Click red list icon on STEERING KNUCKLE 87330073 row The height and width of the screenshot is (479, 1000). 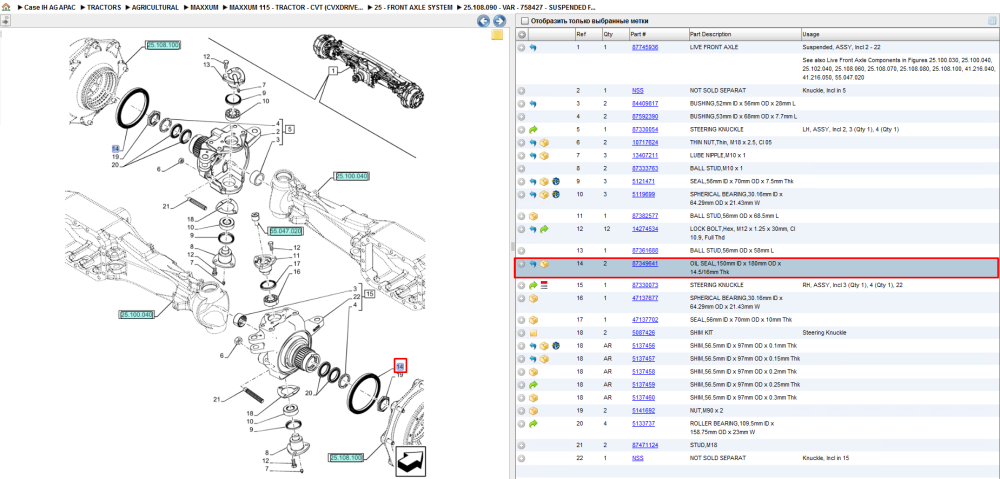pyautogui.click(x=544, y=284)
